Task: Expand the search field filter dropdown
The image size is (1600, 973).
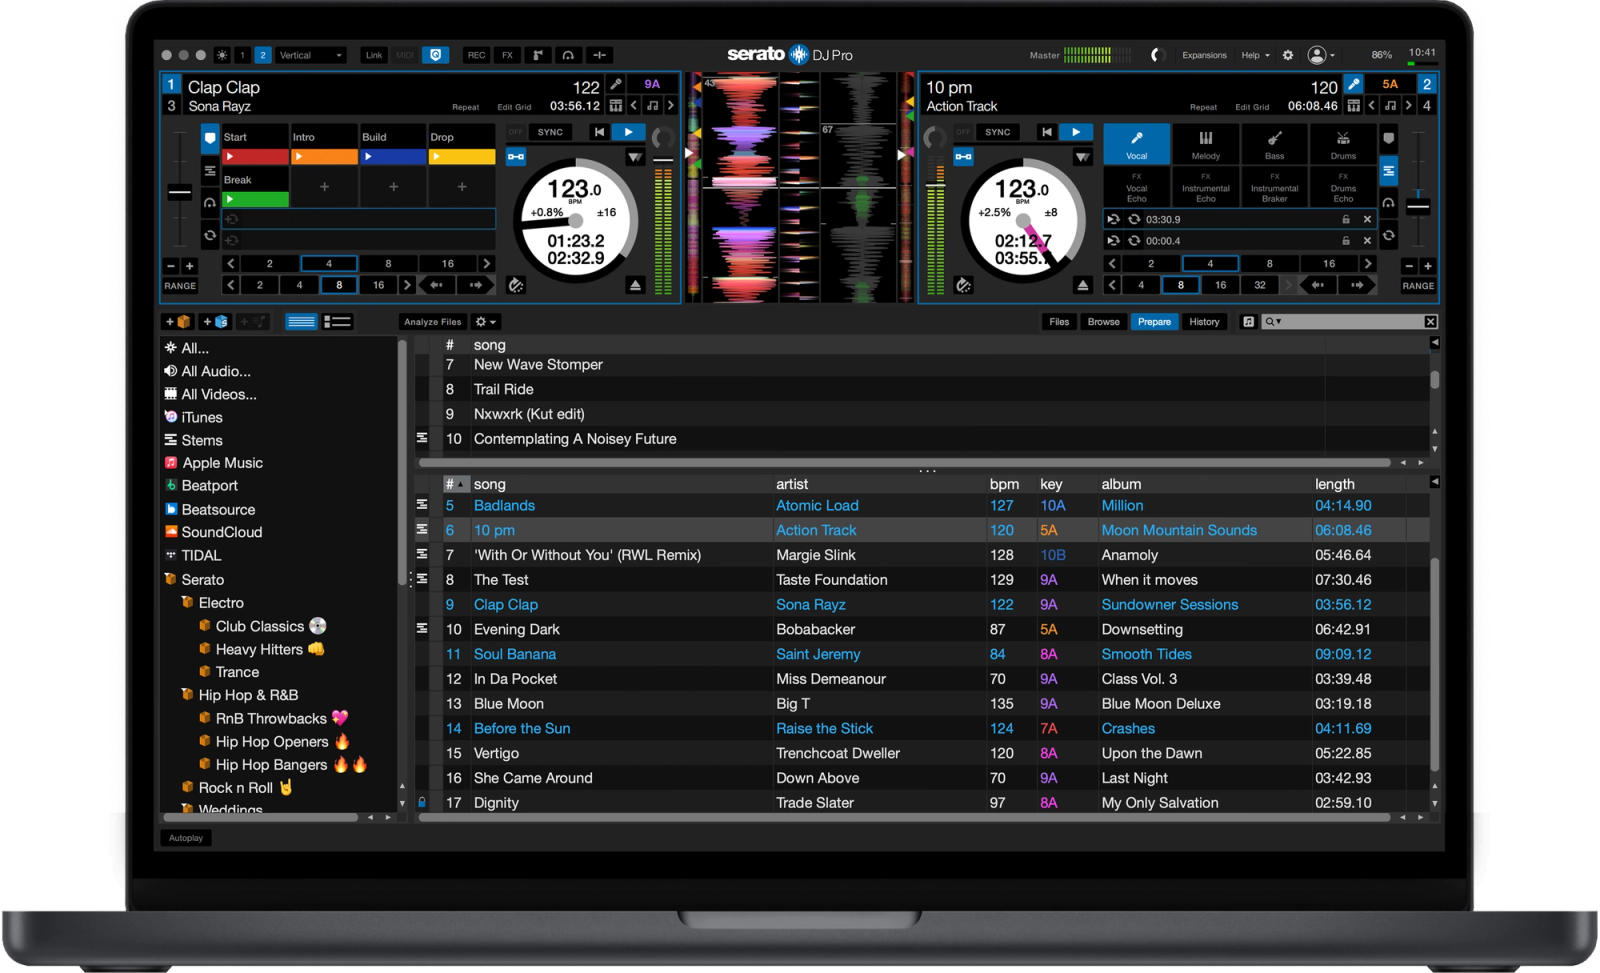Action: [1273, 322]
